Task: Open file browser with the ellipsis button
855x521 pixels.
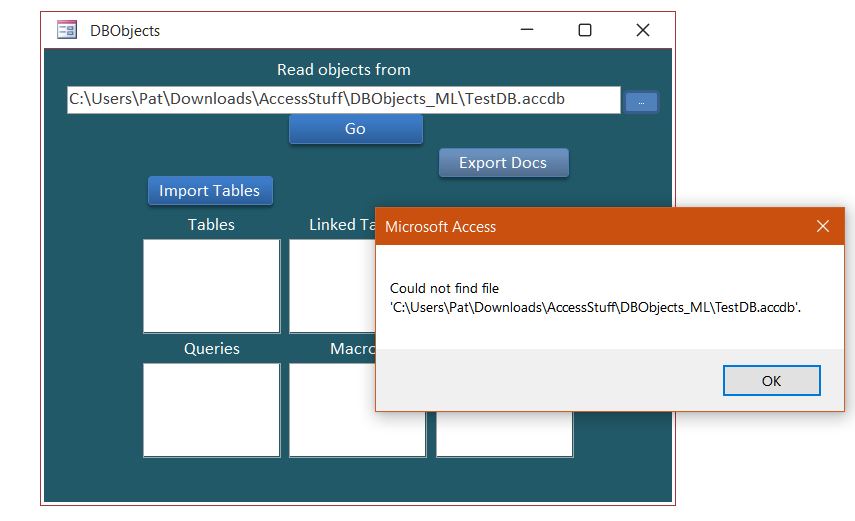Action: [641, 102]
